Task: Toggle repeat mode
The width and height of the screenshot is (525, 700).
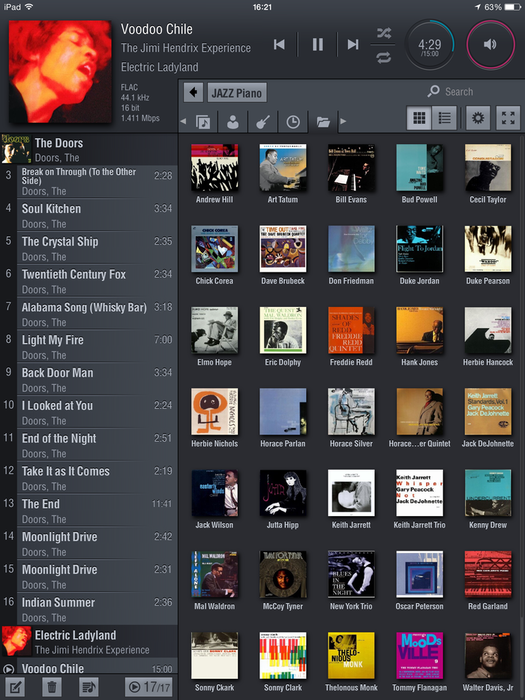Action: [x=383, y=58]
